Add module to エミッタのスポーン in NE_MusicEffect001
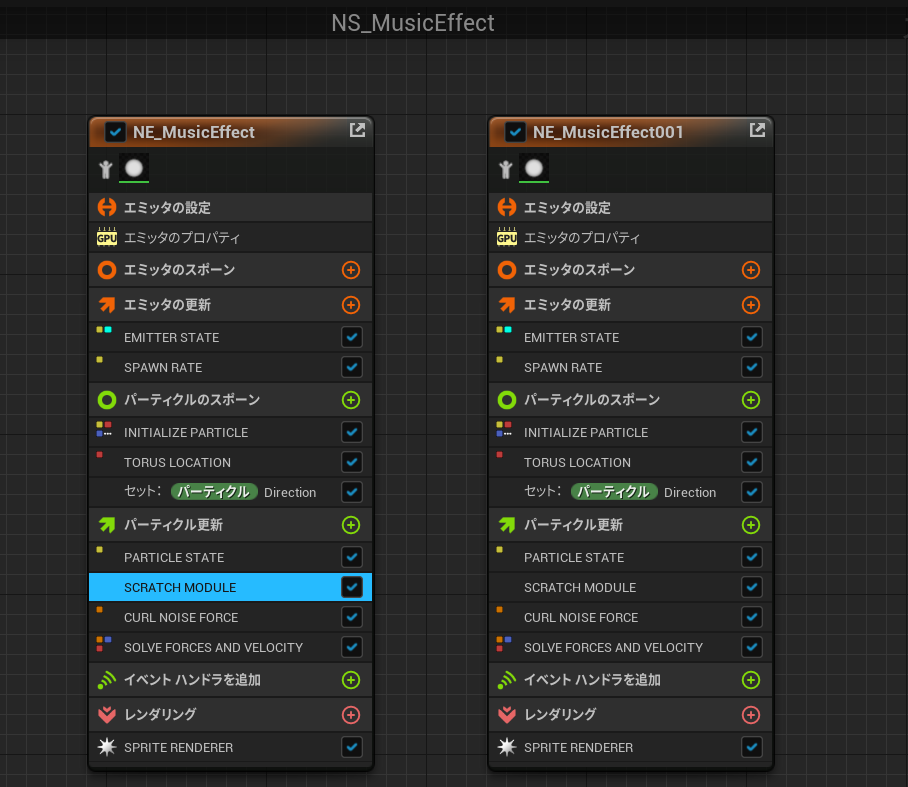Viewport: 908px width, 787px height. pyautogui.click(x=751, y=270)
